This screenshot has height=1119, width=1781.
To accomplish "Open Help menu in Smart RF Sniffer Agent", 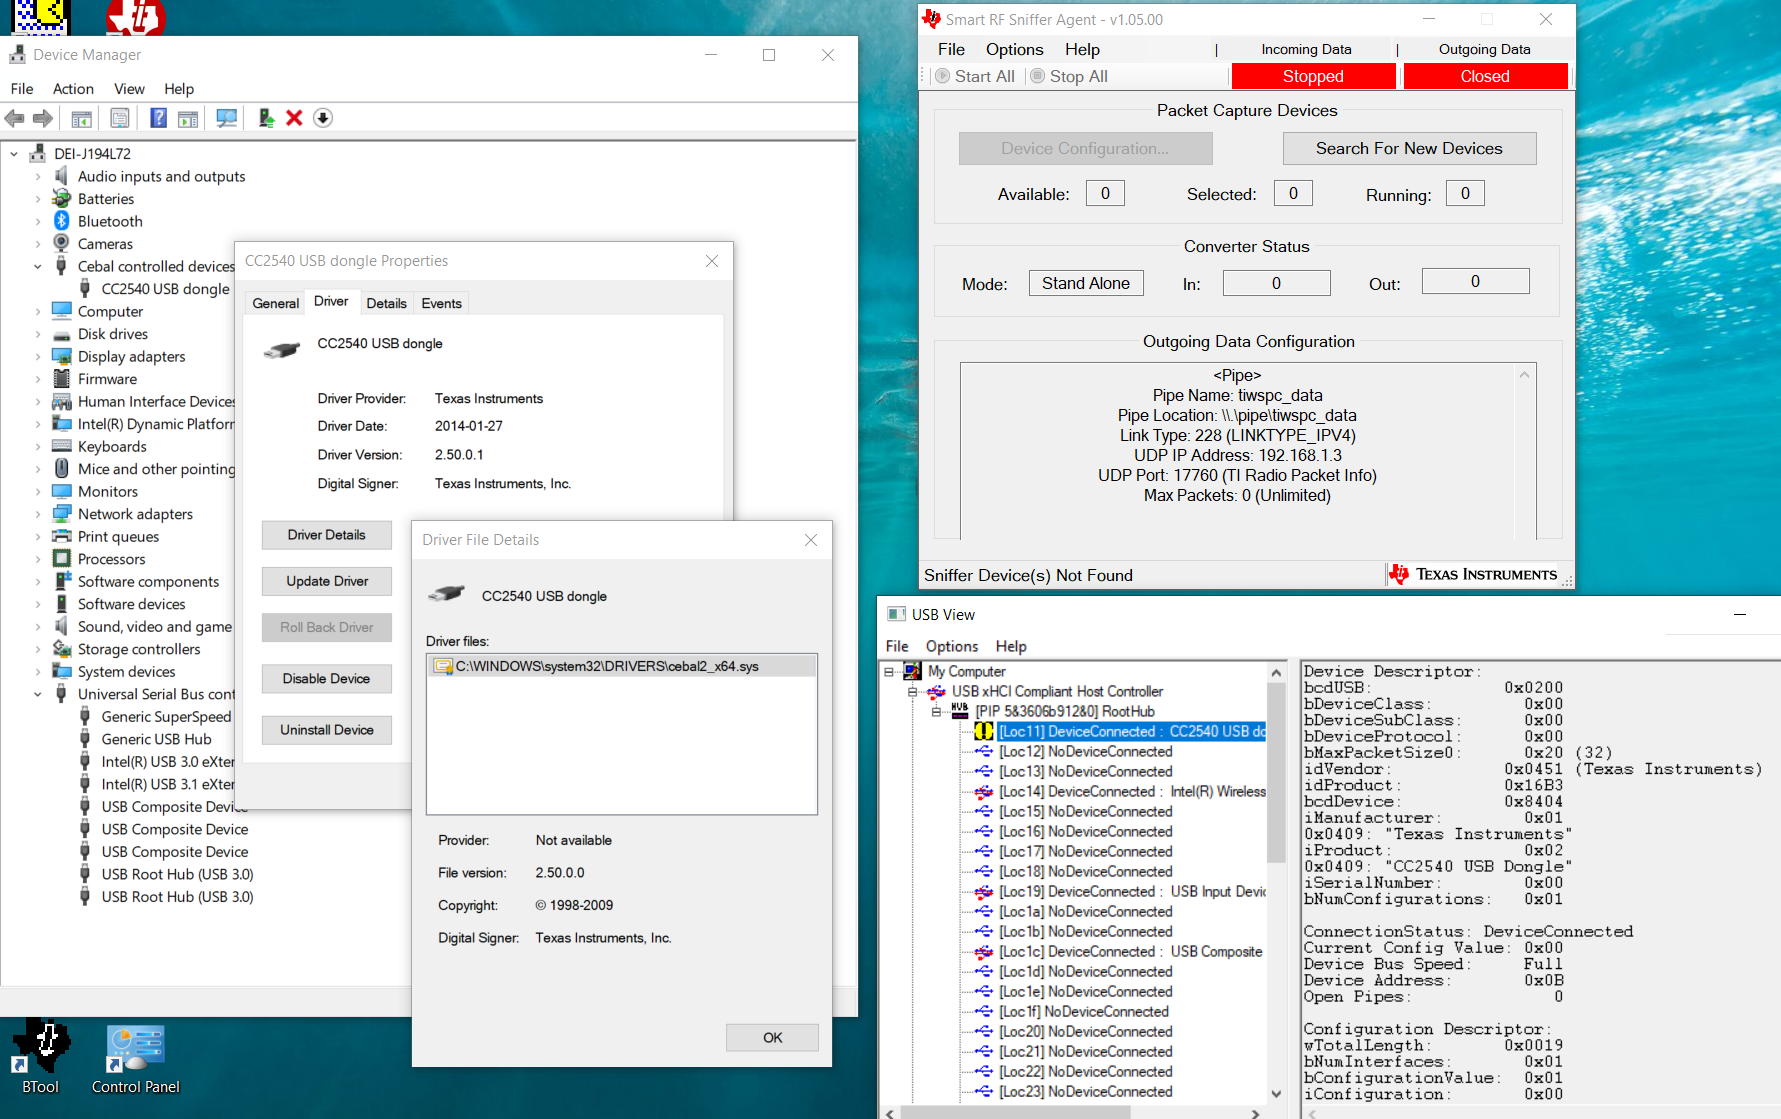I will 1082,49.
